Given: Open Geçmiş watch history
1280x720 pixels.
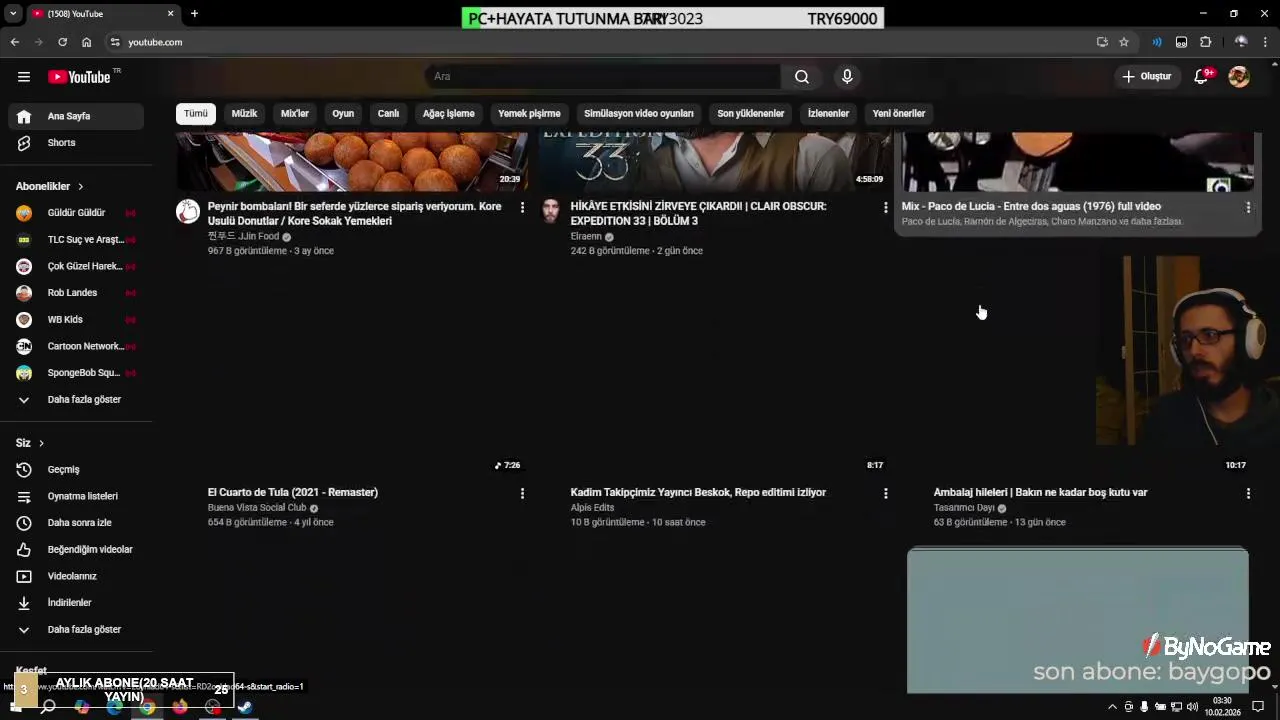Looking at the screenshot, I should 76,470.
